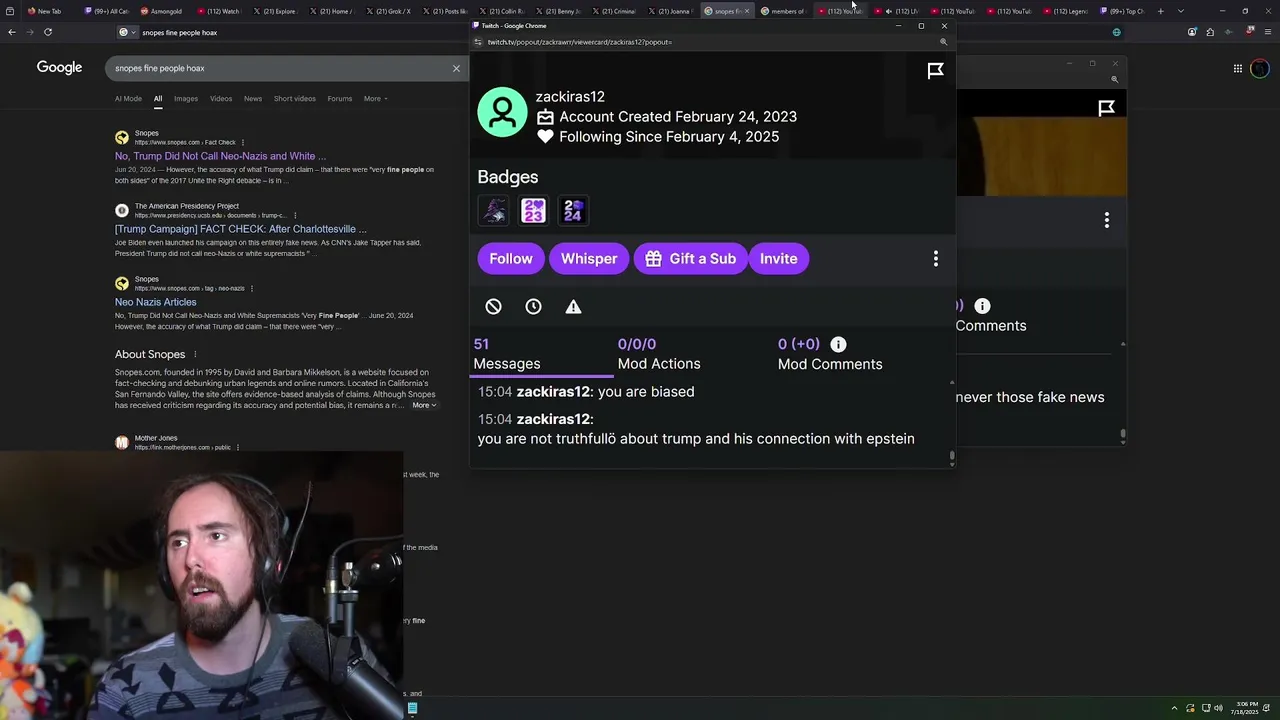Open the About Snopes three-dot menu
Viewport: 1280px width, 720px height.
point(195,354)
